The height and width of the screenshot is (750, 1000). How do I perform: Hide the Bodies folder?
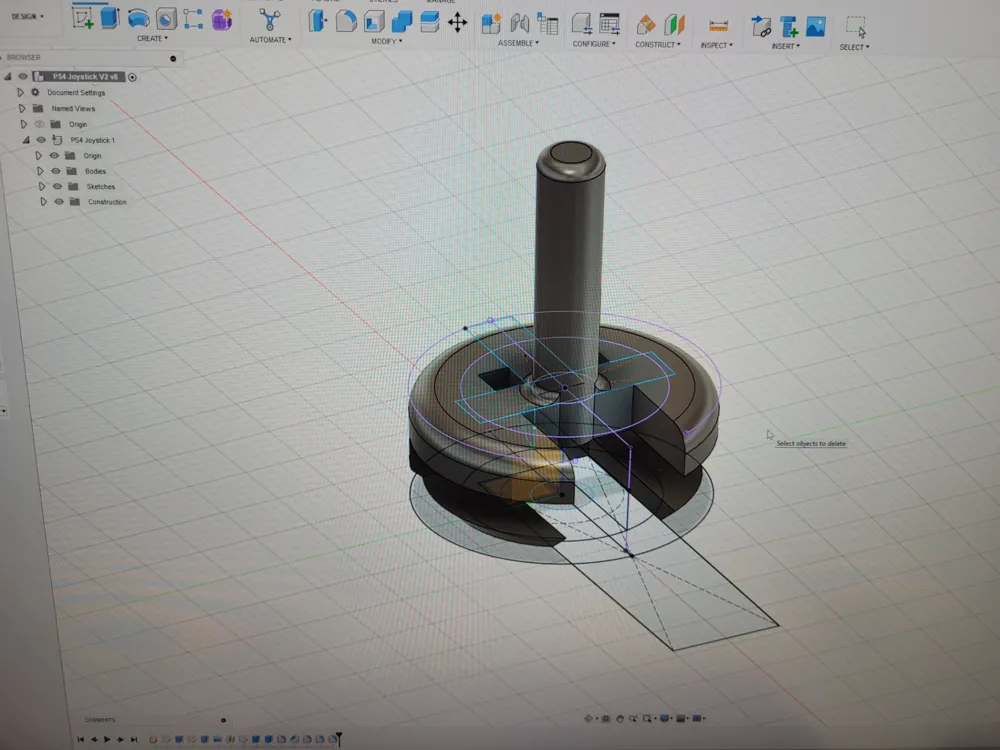pos(56,171)
